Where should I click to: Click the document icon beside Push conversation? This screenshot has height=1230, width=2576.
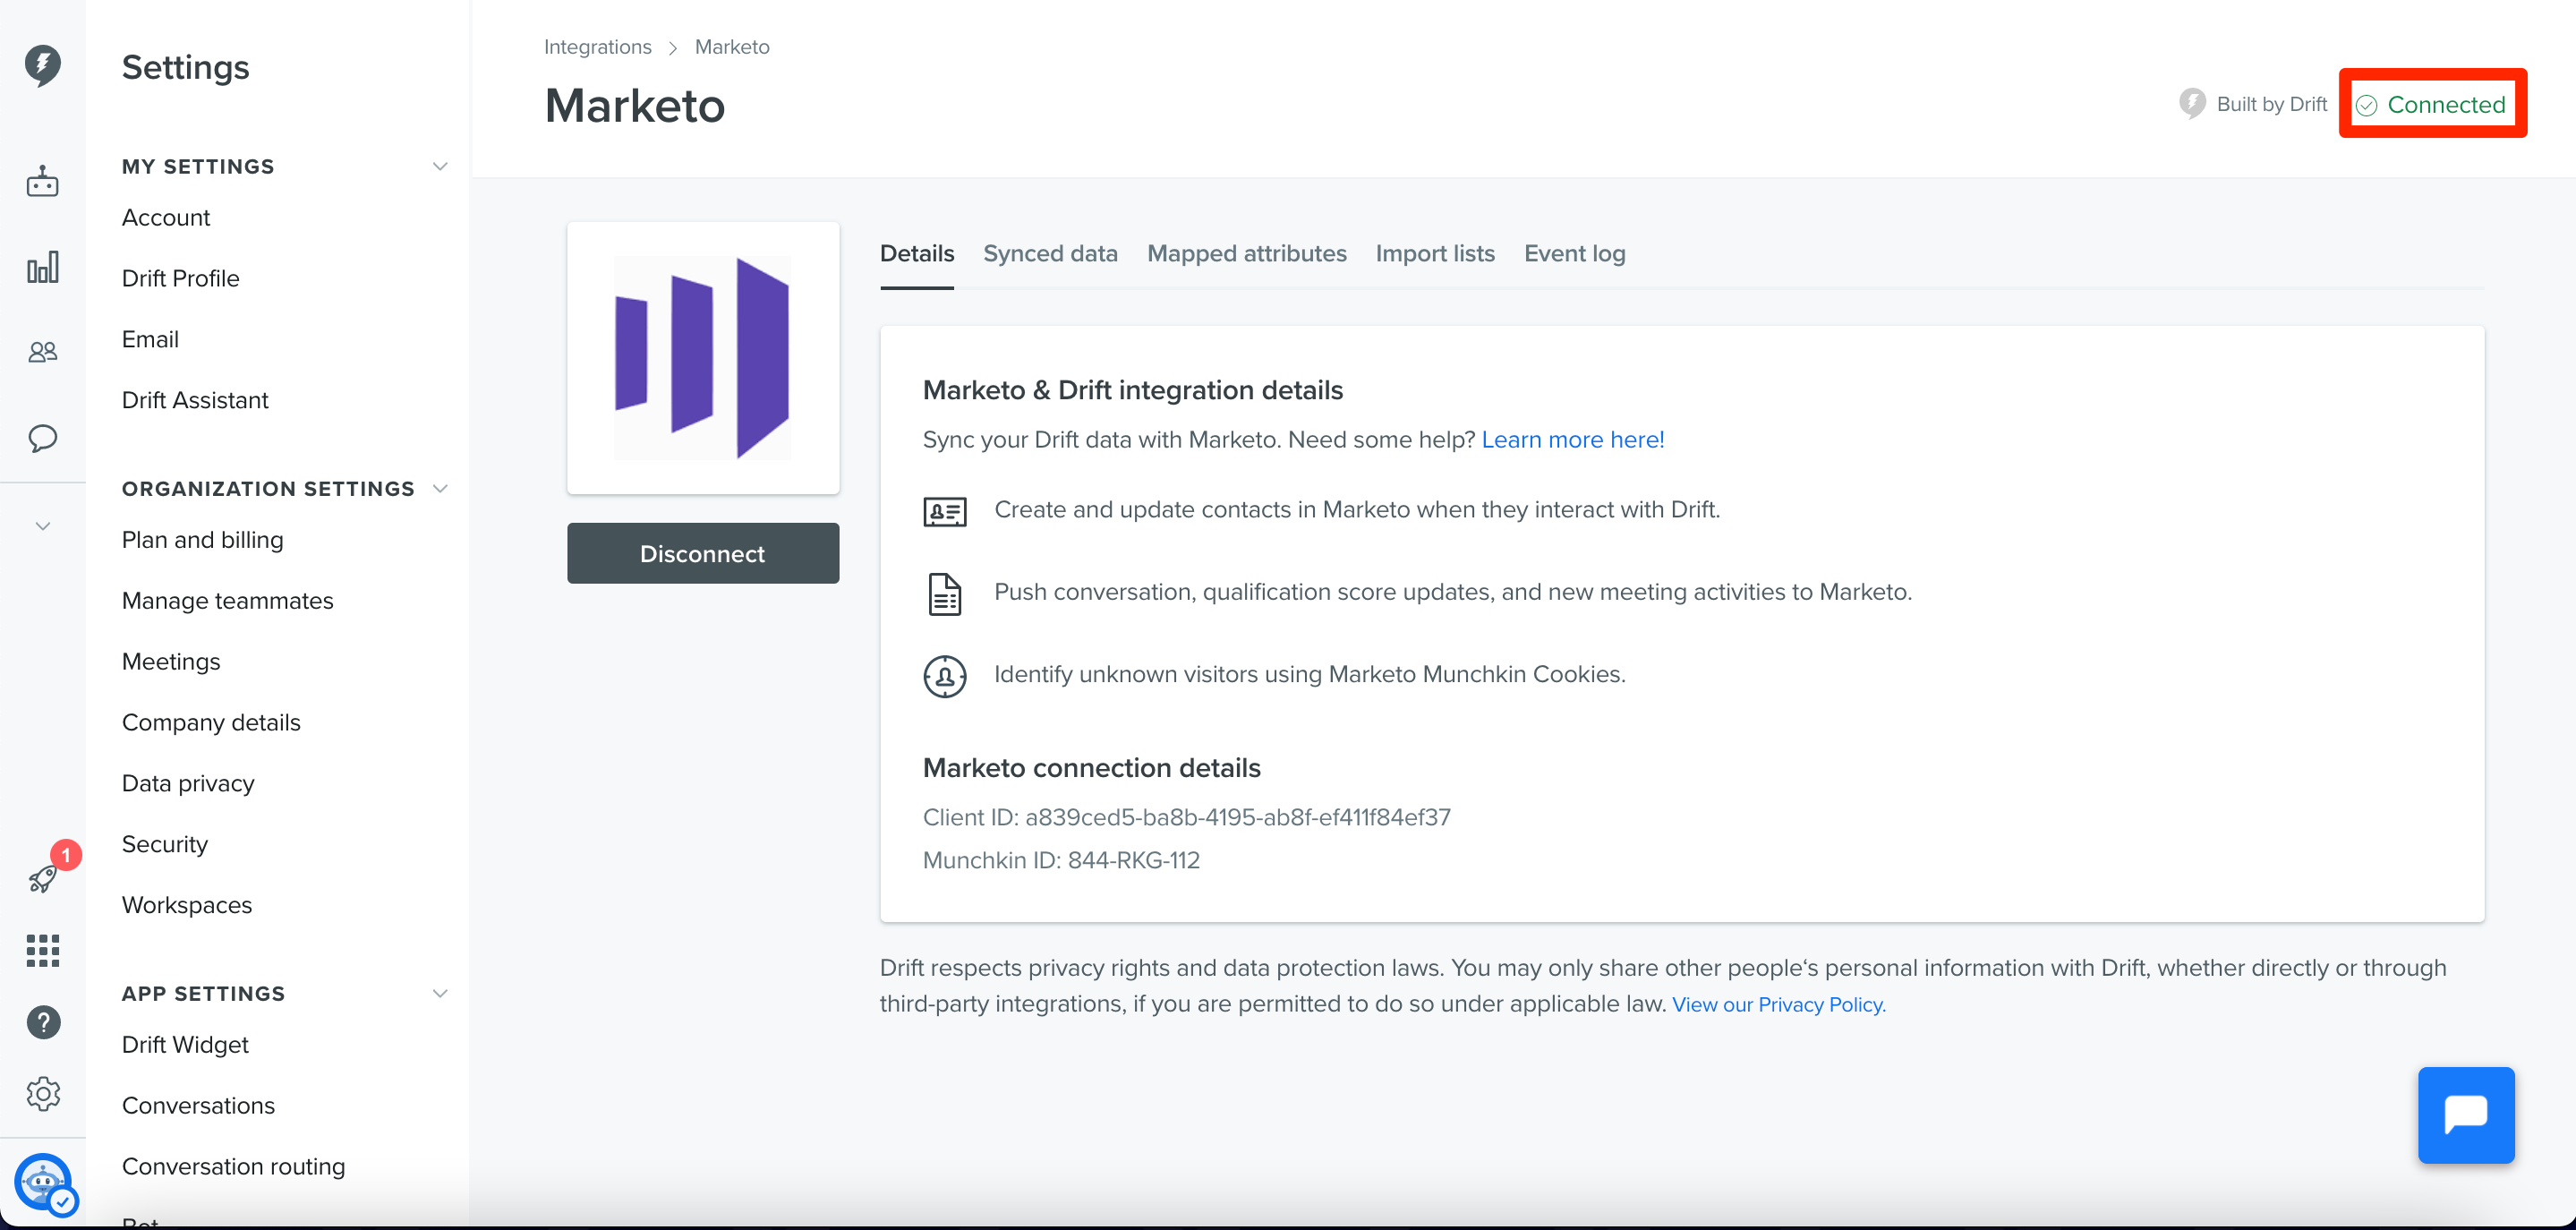tap(944, 594)
